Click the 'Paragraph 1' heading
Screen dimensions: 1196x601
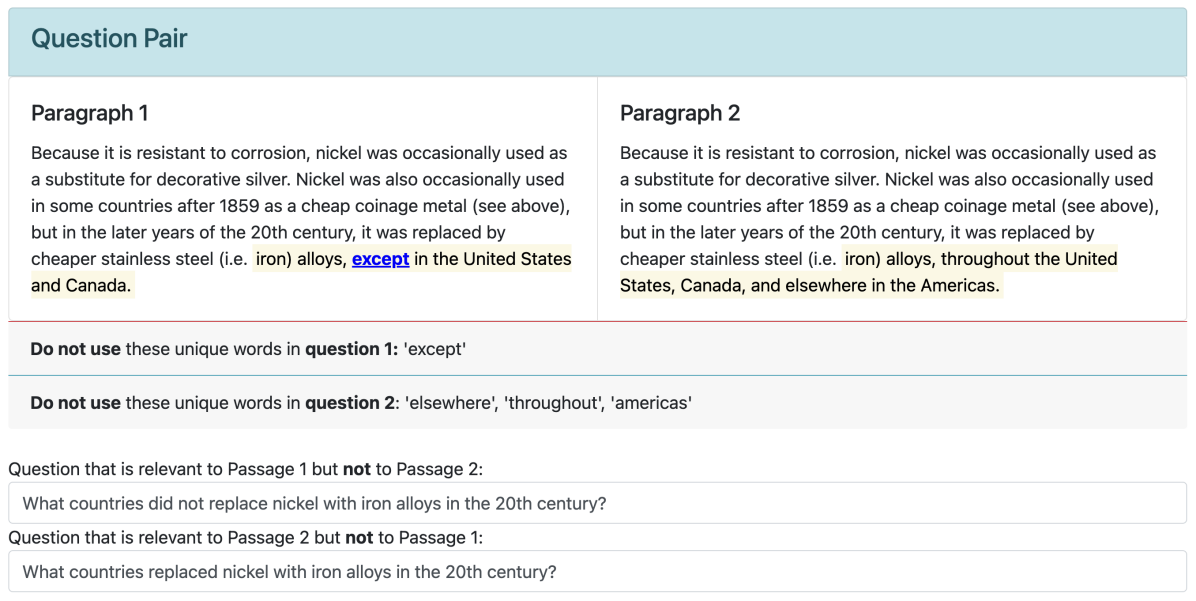(89, 113)
